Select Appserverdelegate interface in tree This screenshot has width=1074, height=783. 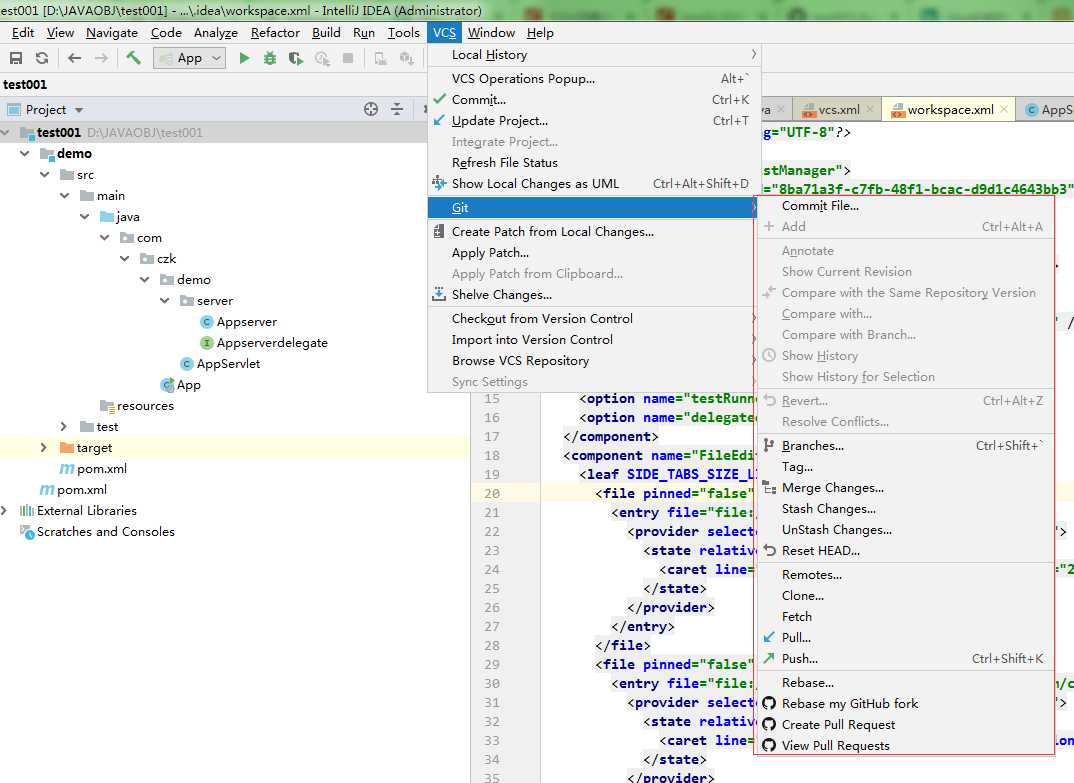click(264, 343)
